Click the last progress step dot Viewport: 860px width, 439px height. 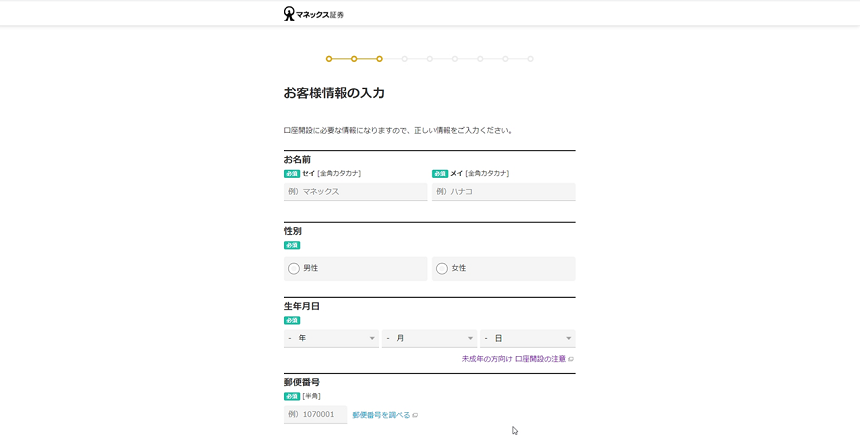[x=530, y=59]
